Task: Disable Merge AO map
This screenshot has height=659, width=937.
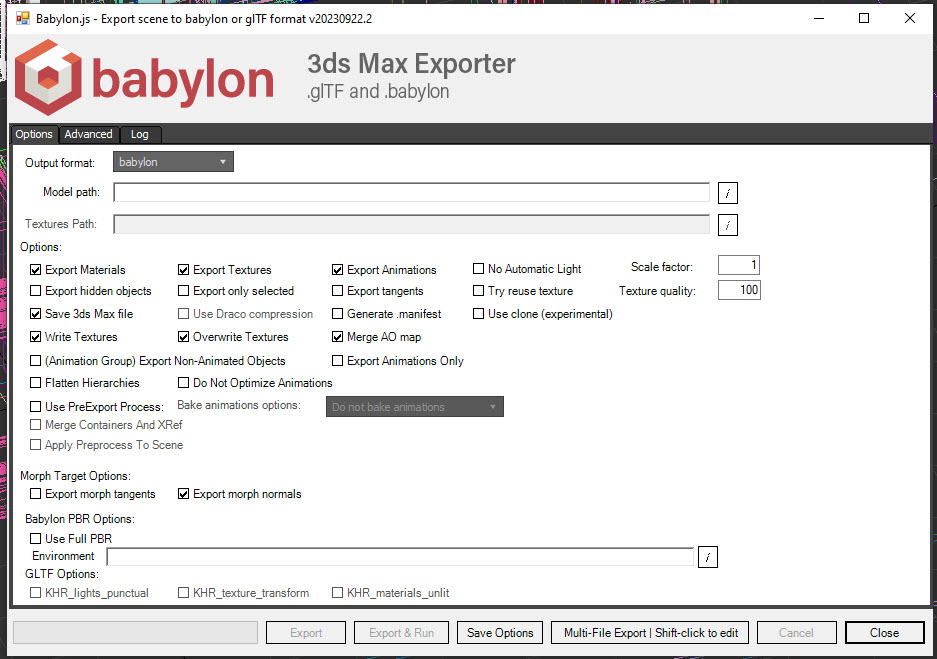Action: click(337, 336)
